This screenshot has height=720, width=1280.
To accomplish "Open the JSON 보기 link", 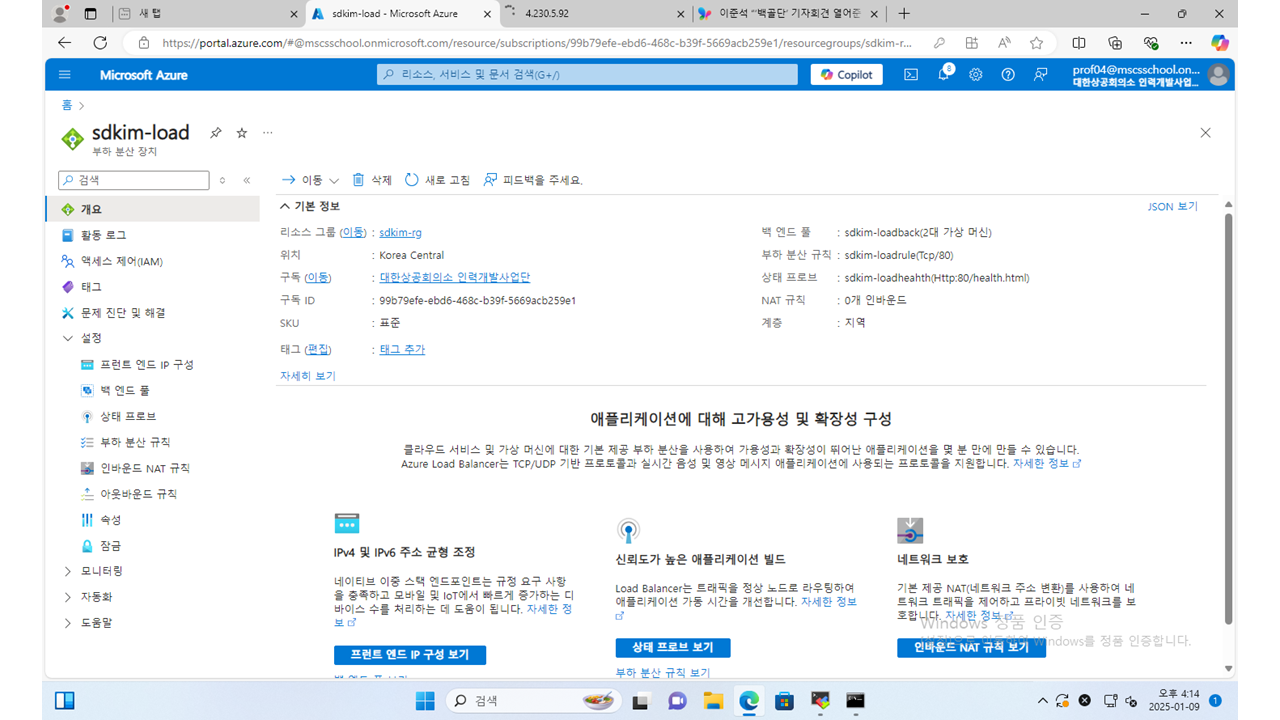I will tap(1172, 206).
